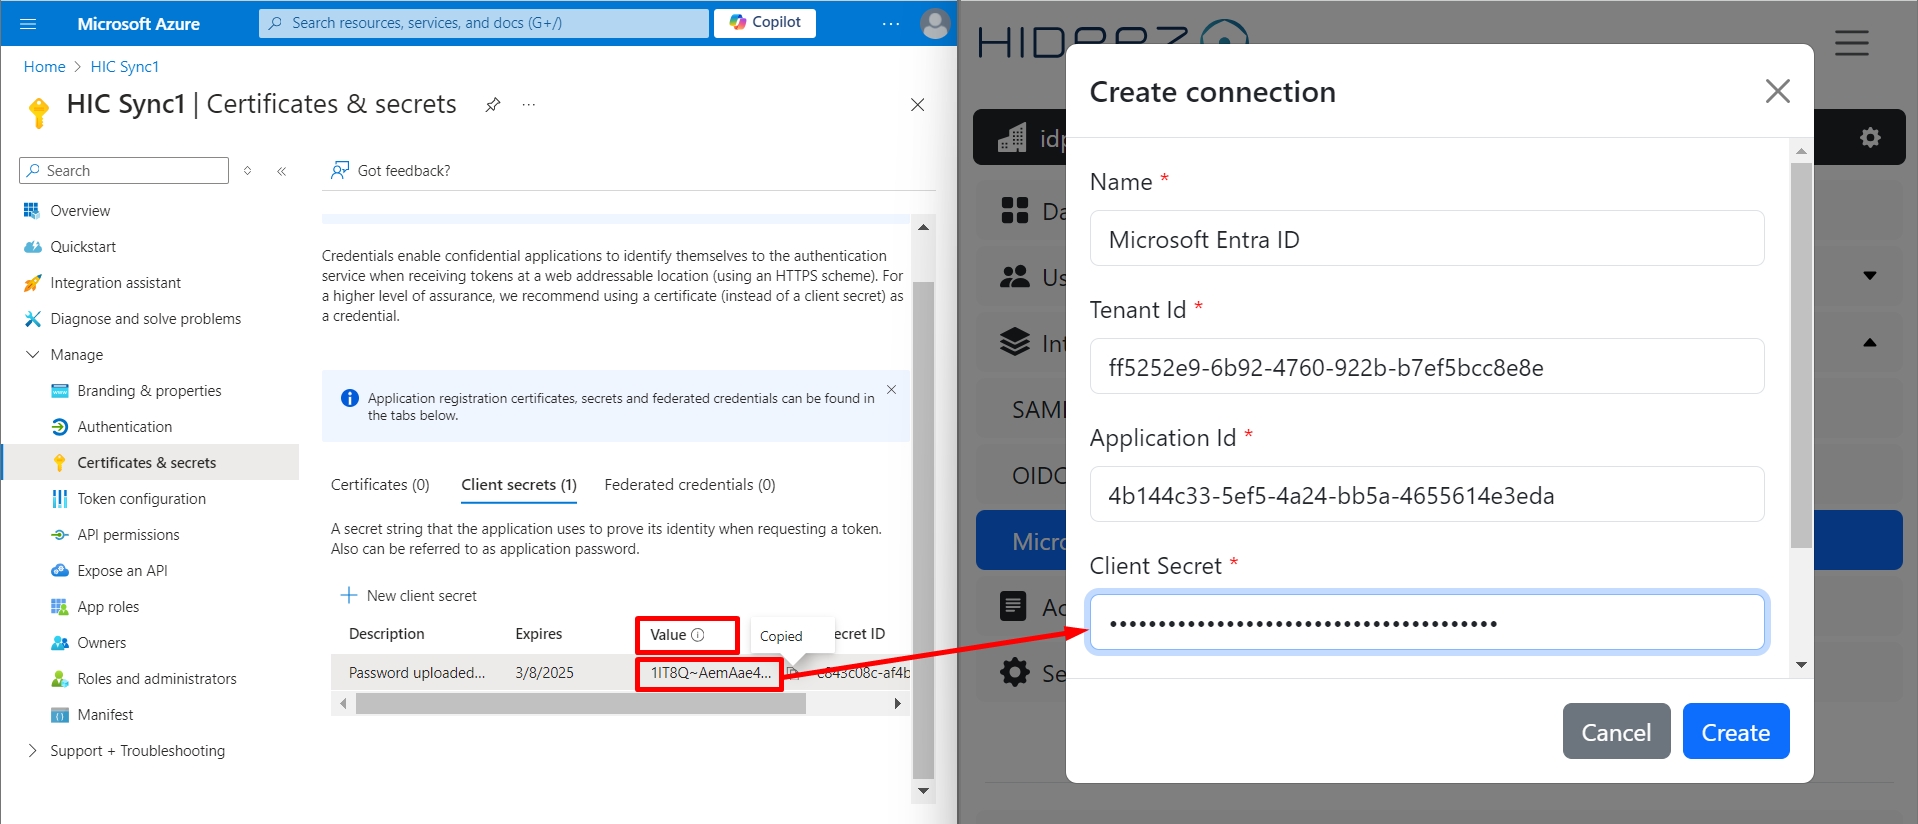Close the Create connection dialog
Image resolution: width=1918 pixels, height=824 pixels.
pyautogui.click(x=1777, y=91)
